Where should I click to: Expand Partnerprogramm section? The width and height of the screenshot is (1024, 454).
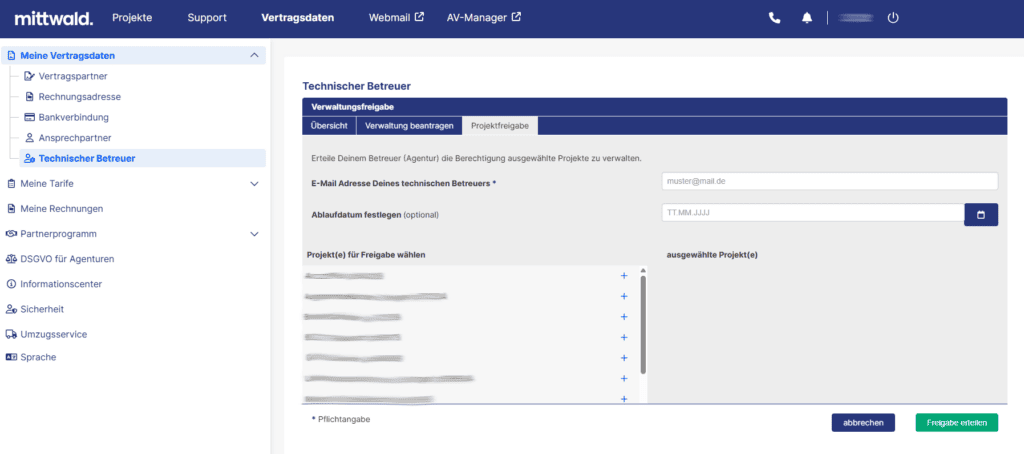coord(254,234)
